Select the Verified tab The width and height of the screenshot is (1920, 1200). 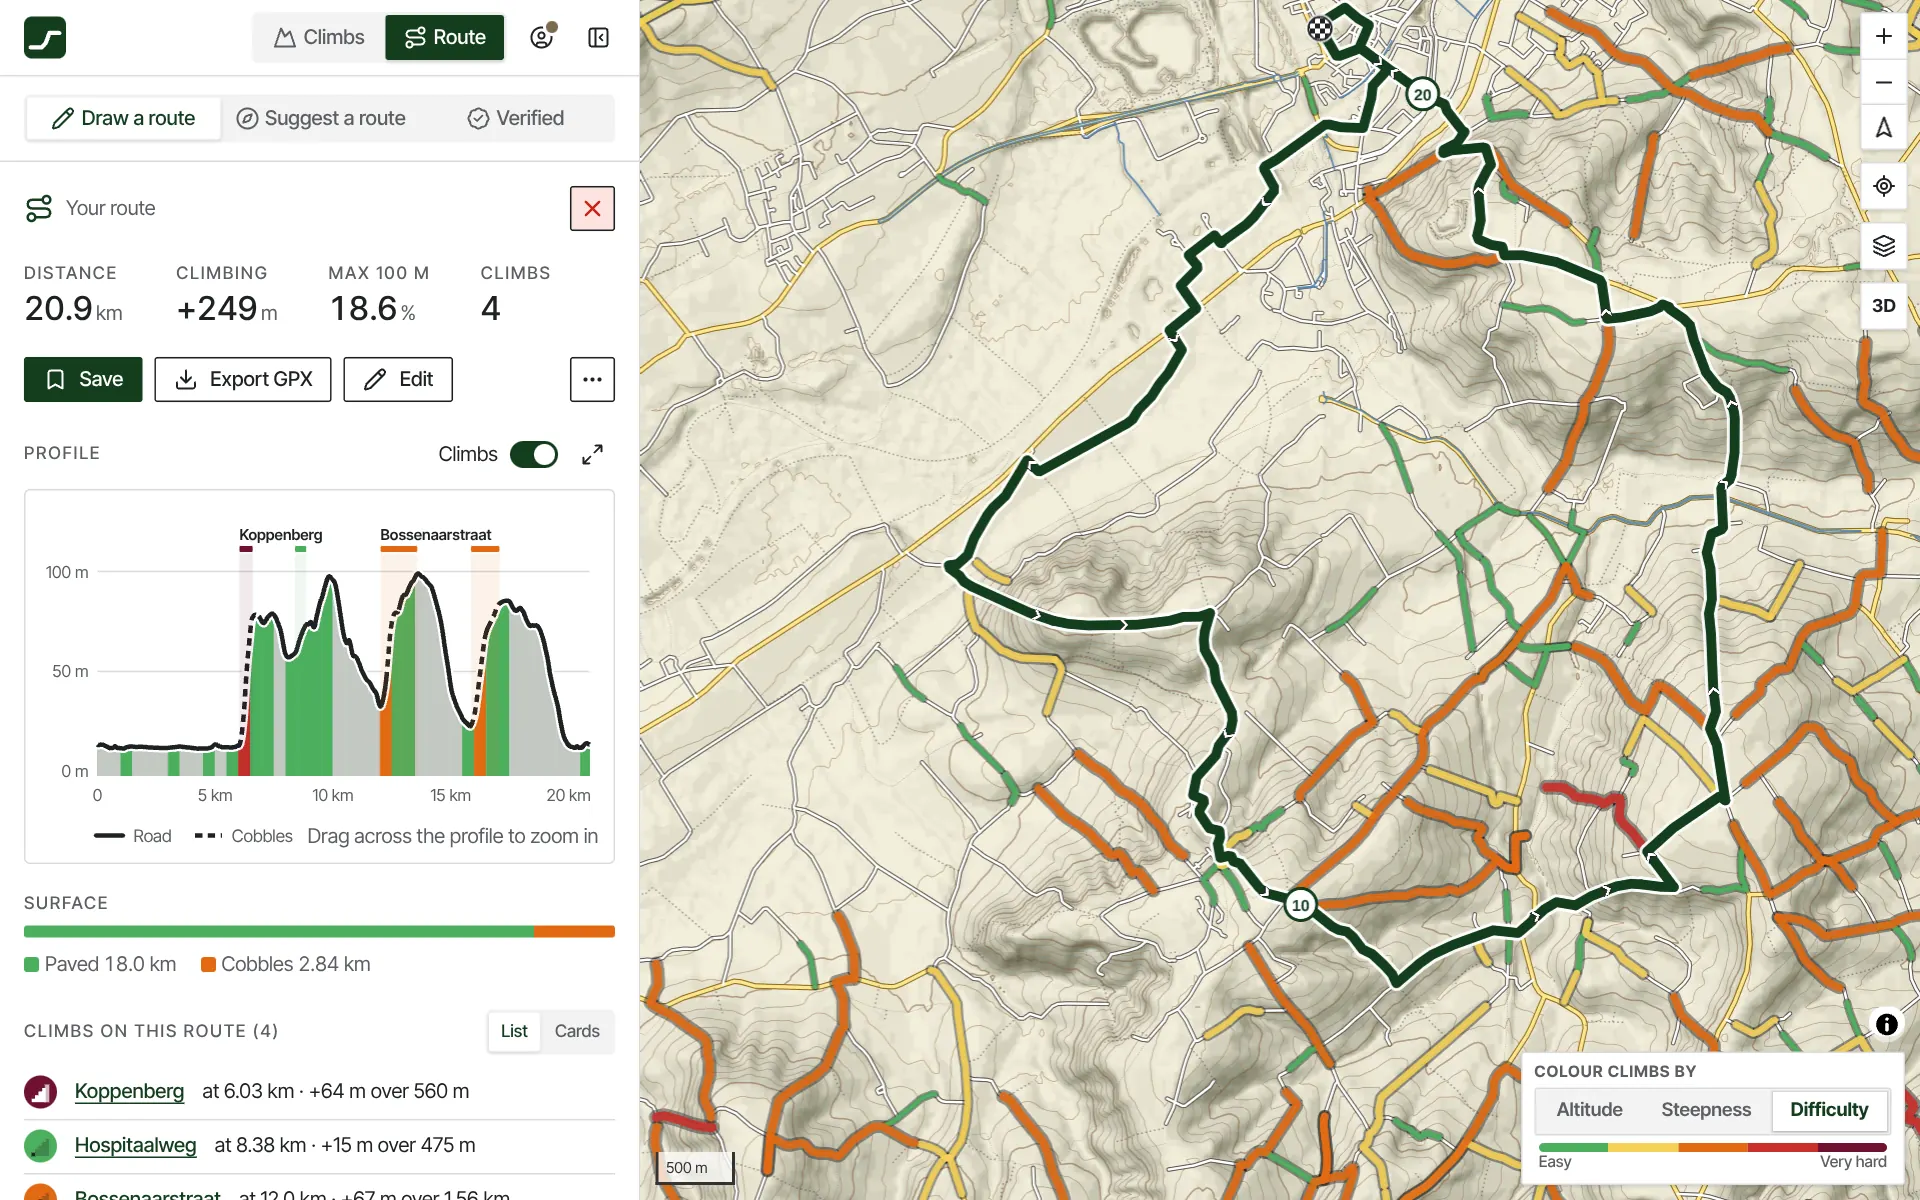tap(516, 118)
